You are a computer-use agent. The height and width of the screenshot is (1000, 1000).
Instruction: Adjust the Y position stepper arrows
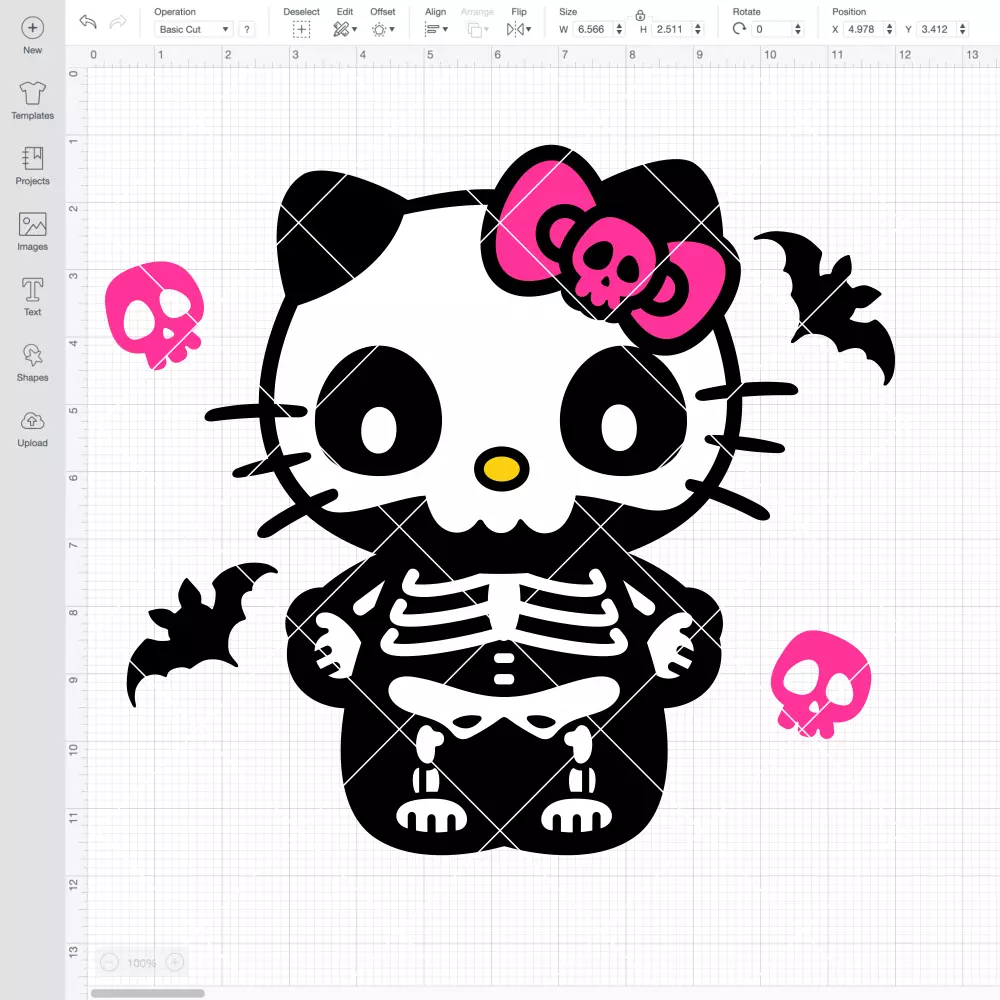pyautogui.click(x=963, y=29)
